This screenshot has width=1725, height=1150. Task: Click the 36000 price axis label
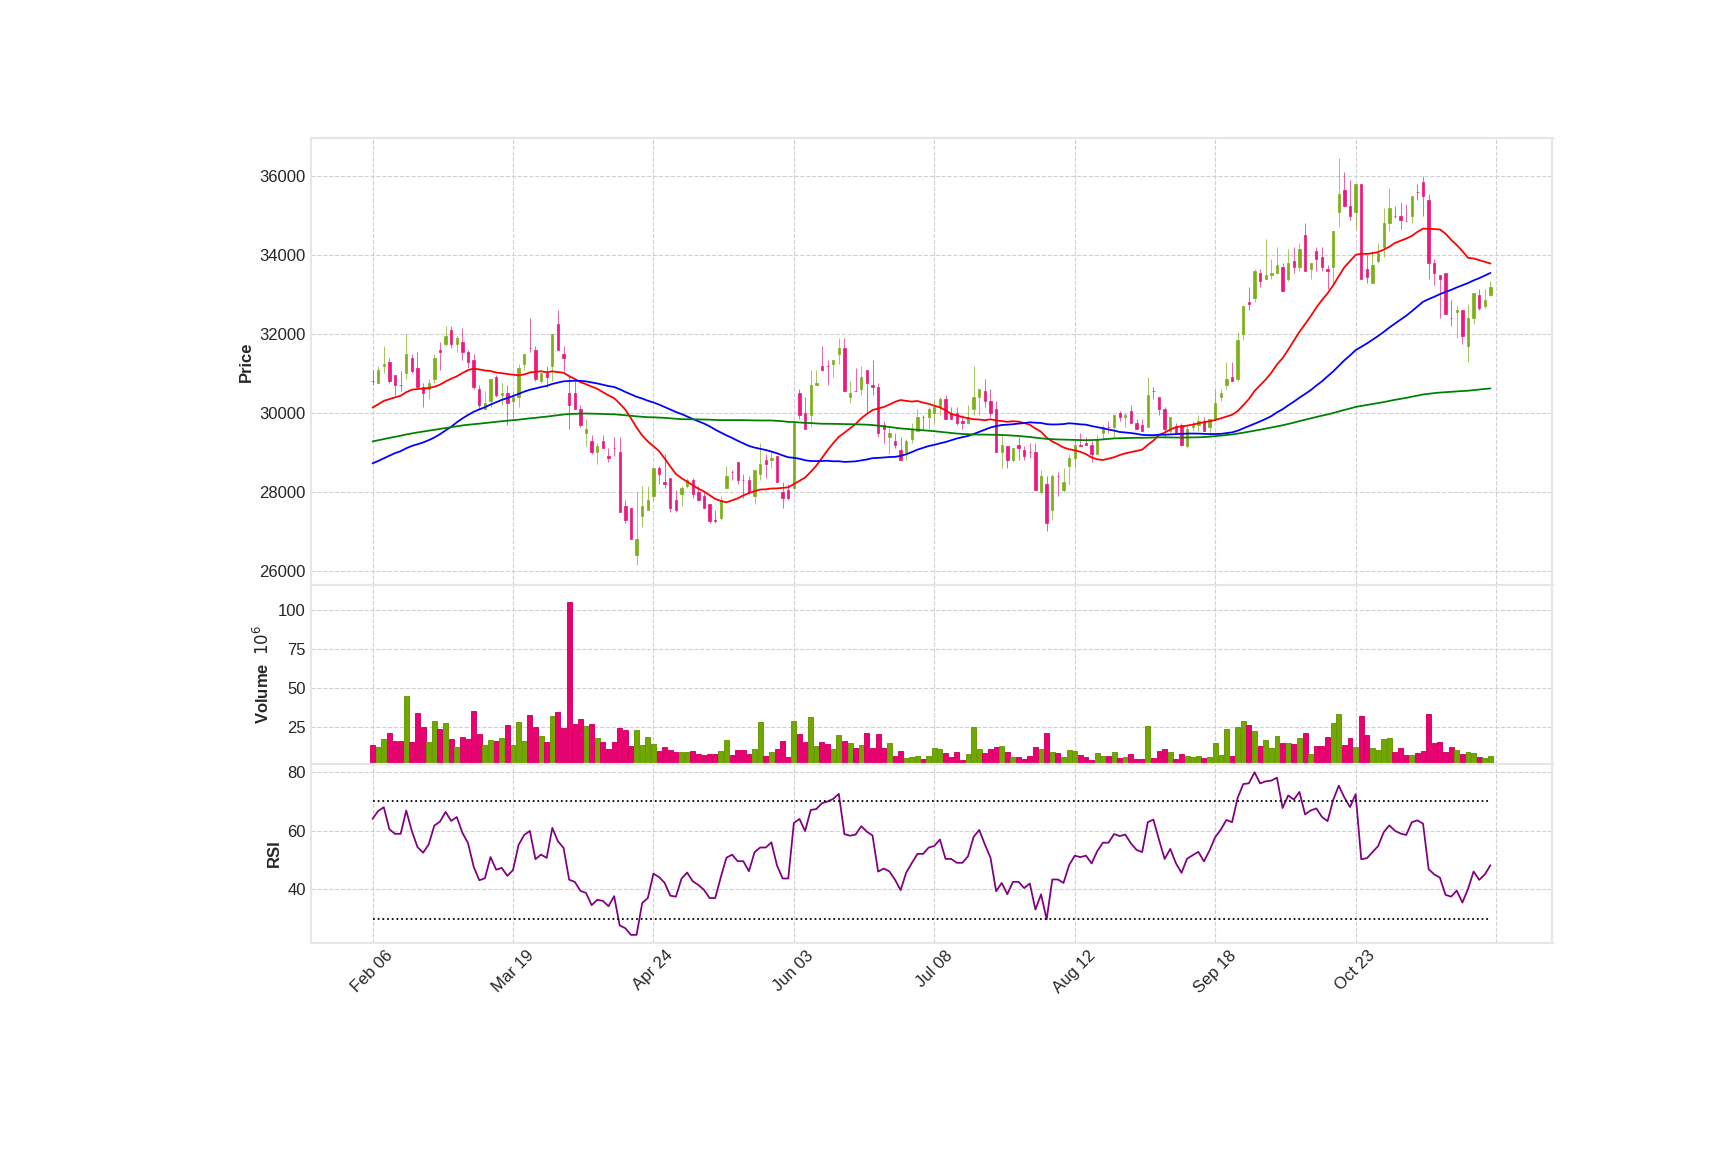tap(282, 177)
